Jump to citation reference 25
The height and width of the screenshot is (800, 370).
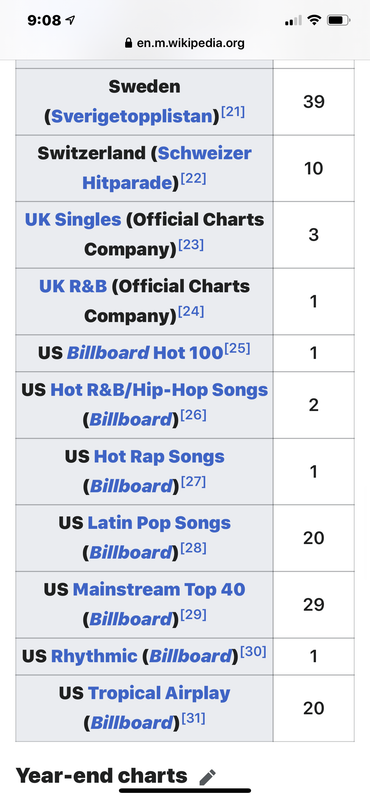pyautogui.click(x=237, y=349)
